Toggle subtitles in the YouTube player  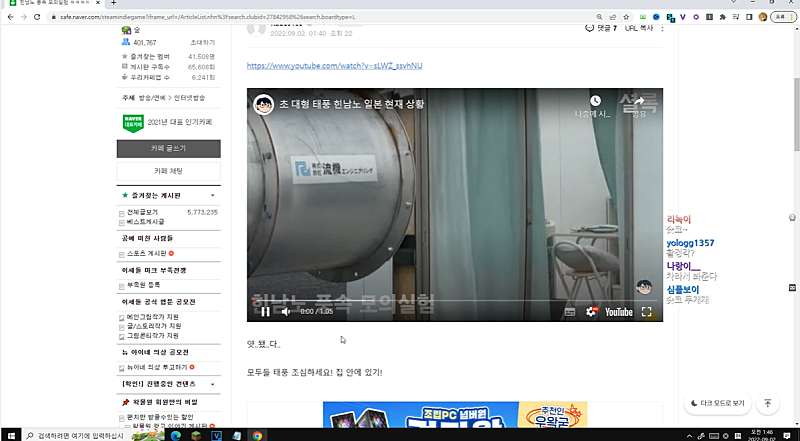click(570, 312)
